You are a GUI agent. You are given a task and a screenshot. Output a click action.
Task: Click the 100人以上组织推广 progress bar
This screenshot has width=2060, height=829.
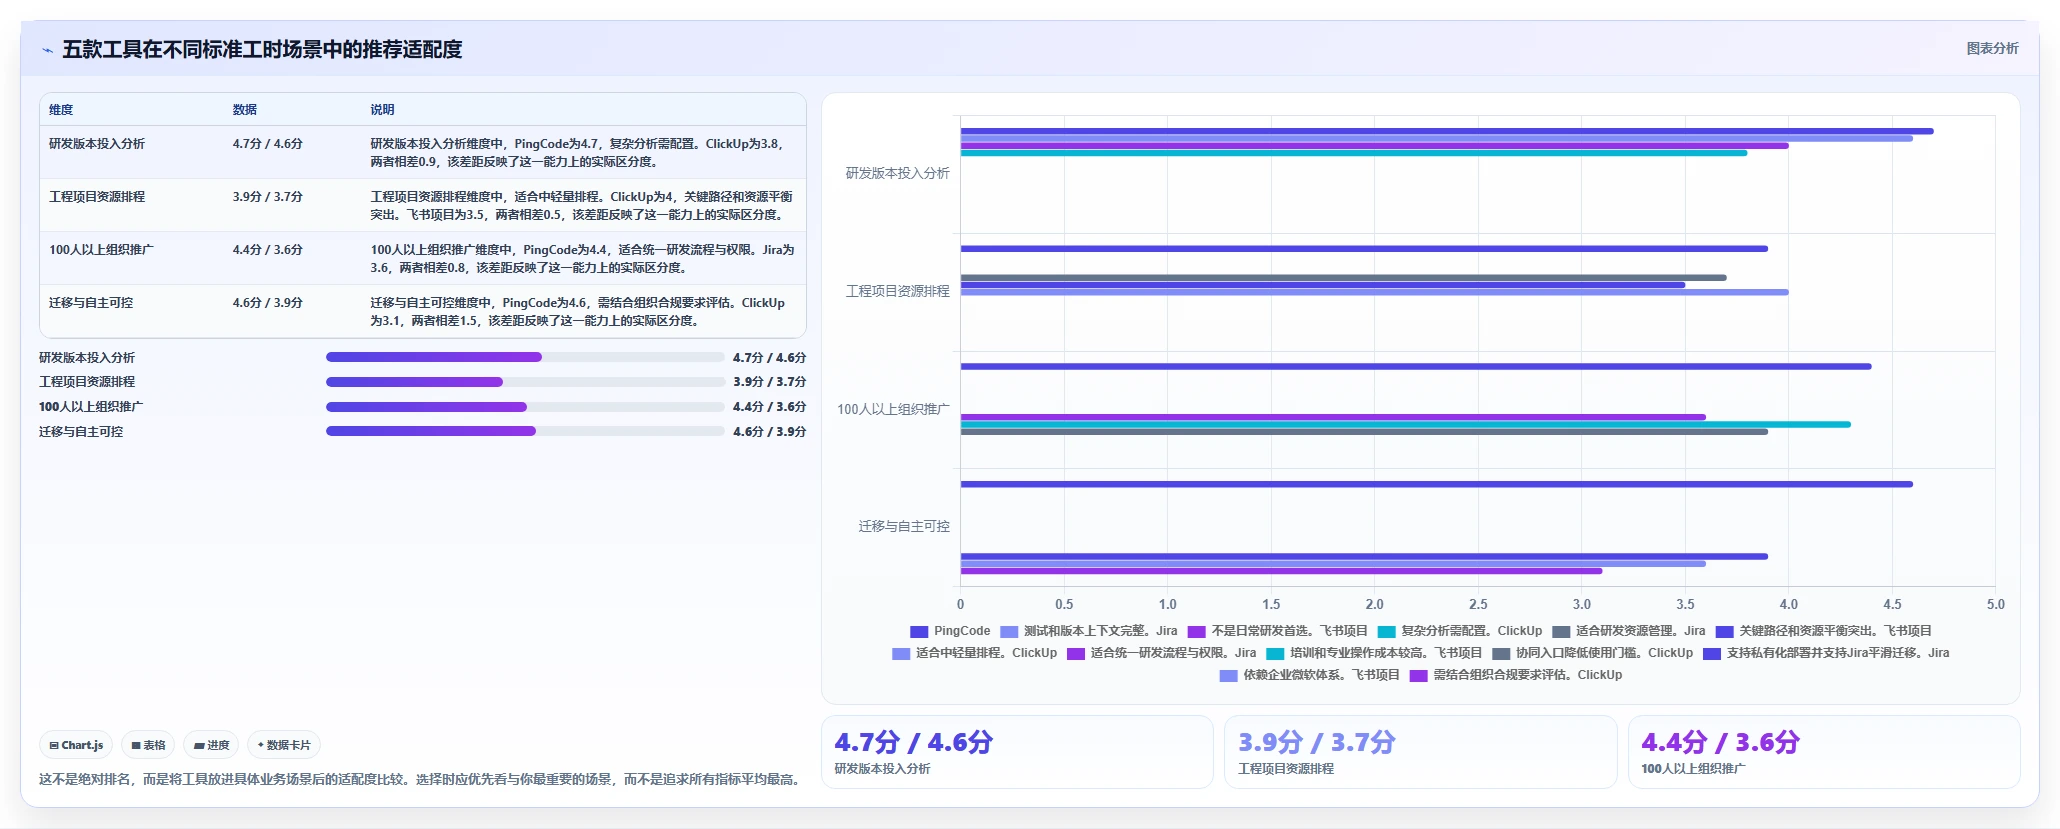pyautogui.click(x=525, y=407)
